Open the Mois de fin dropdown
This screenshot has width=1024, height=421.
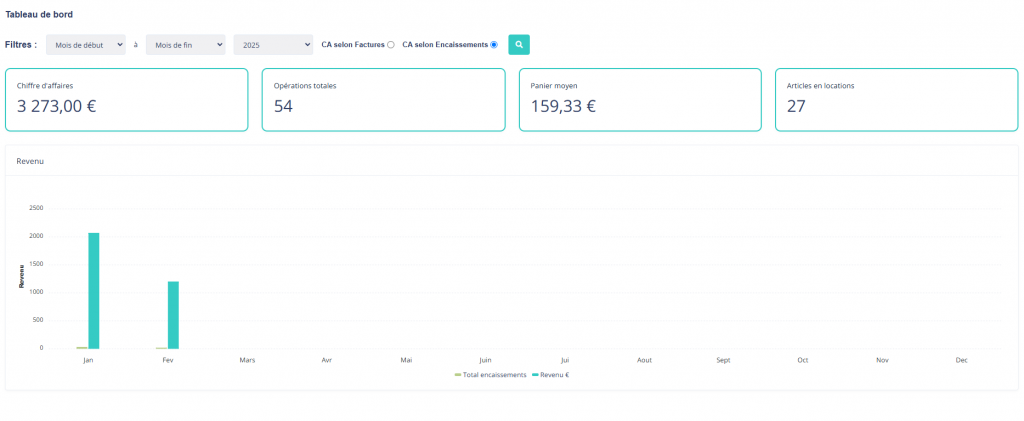pos(185,45)
